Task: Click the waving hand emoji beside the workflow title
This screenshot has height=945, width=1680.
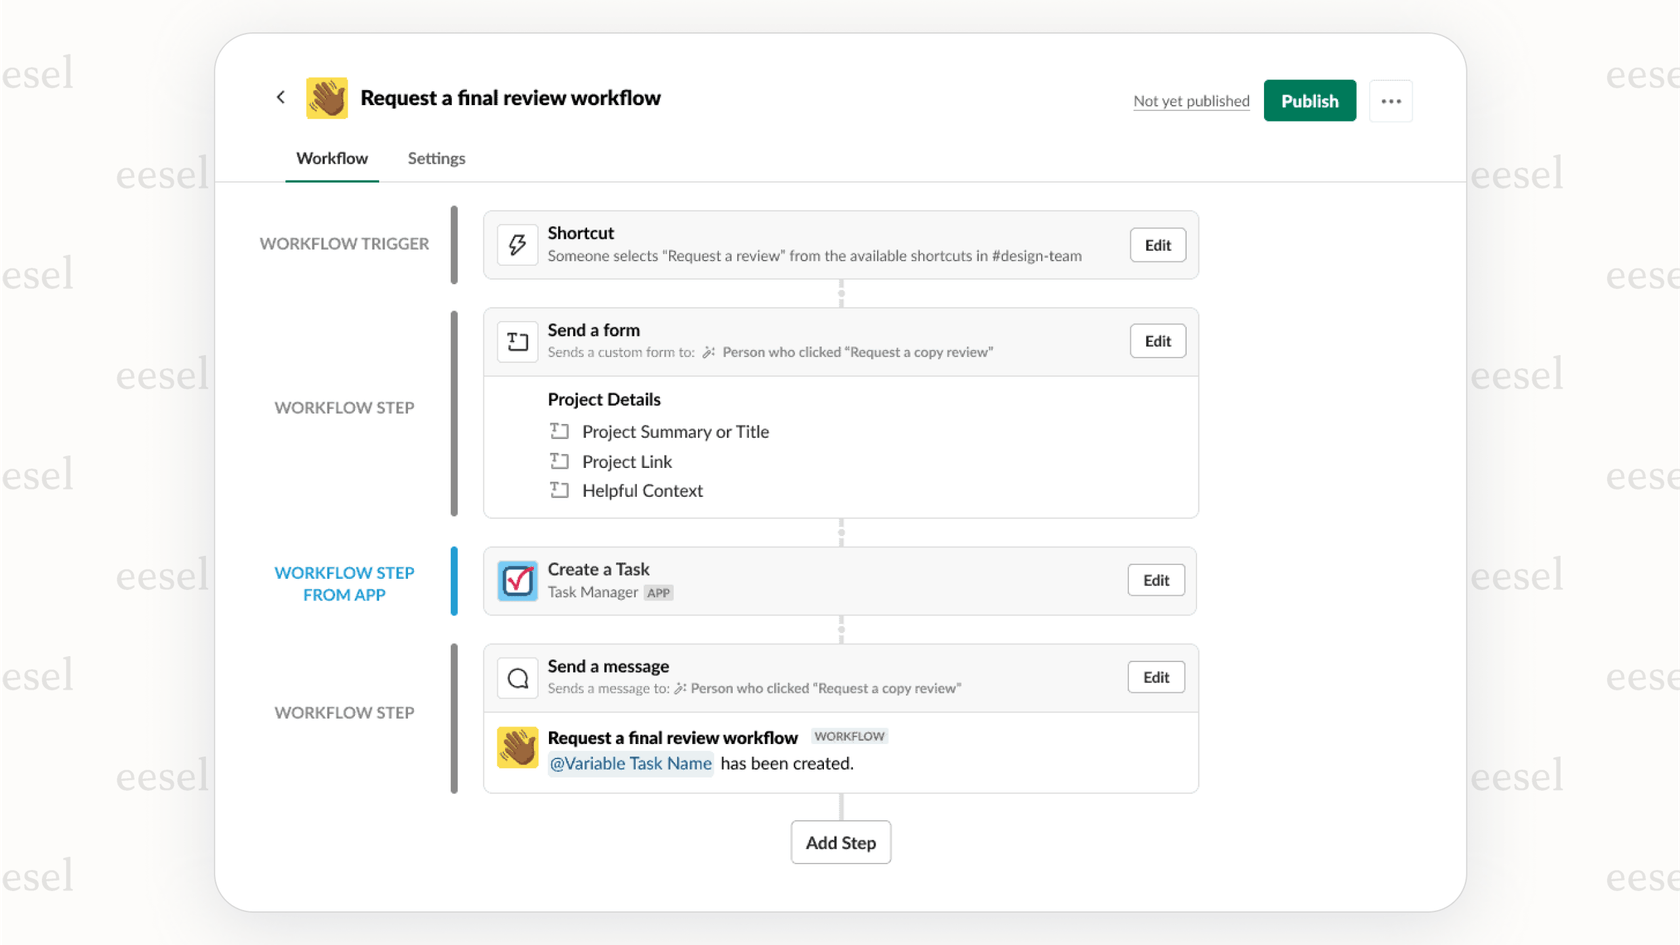Action: coord(329,97)
